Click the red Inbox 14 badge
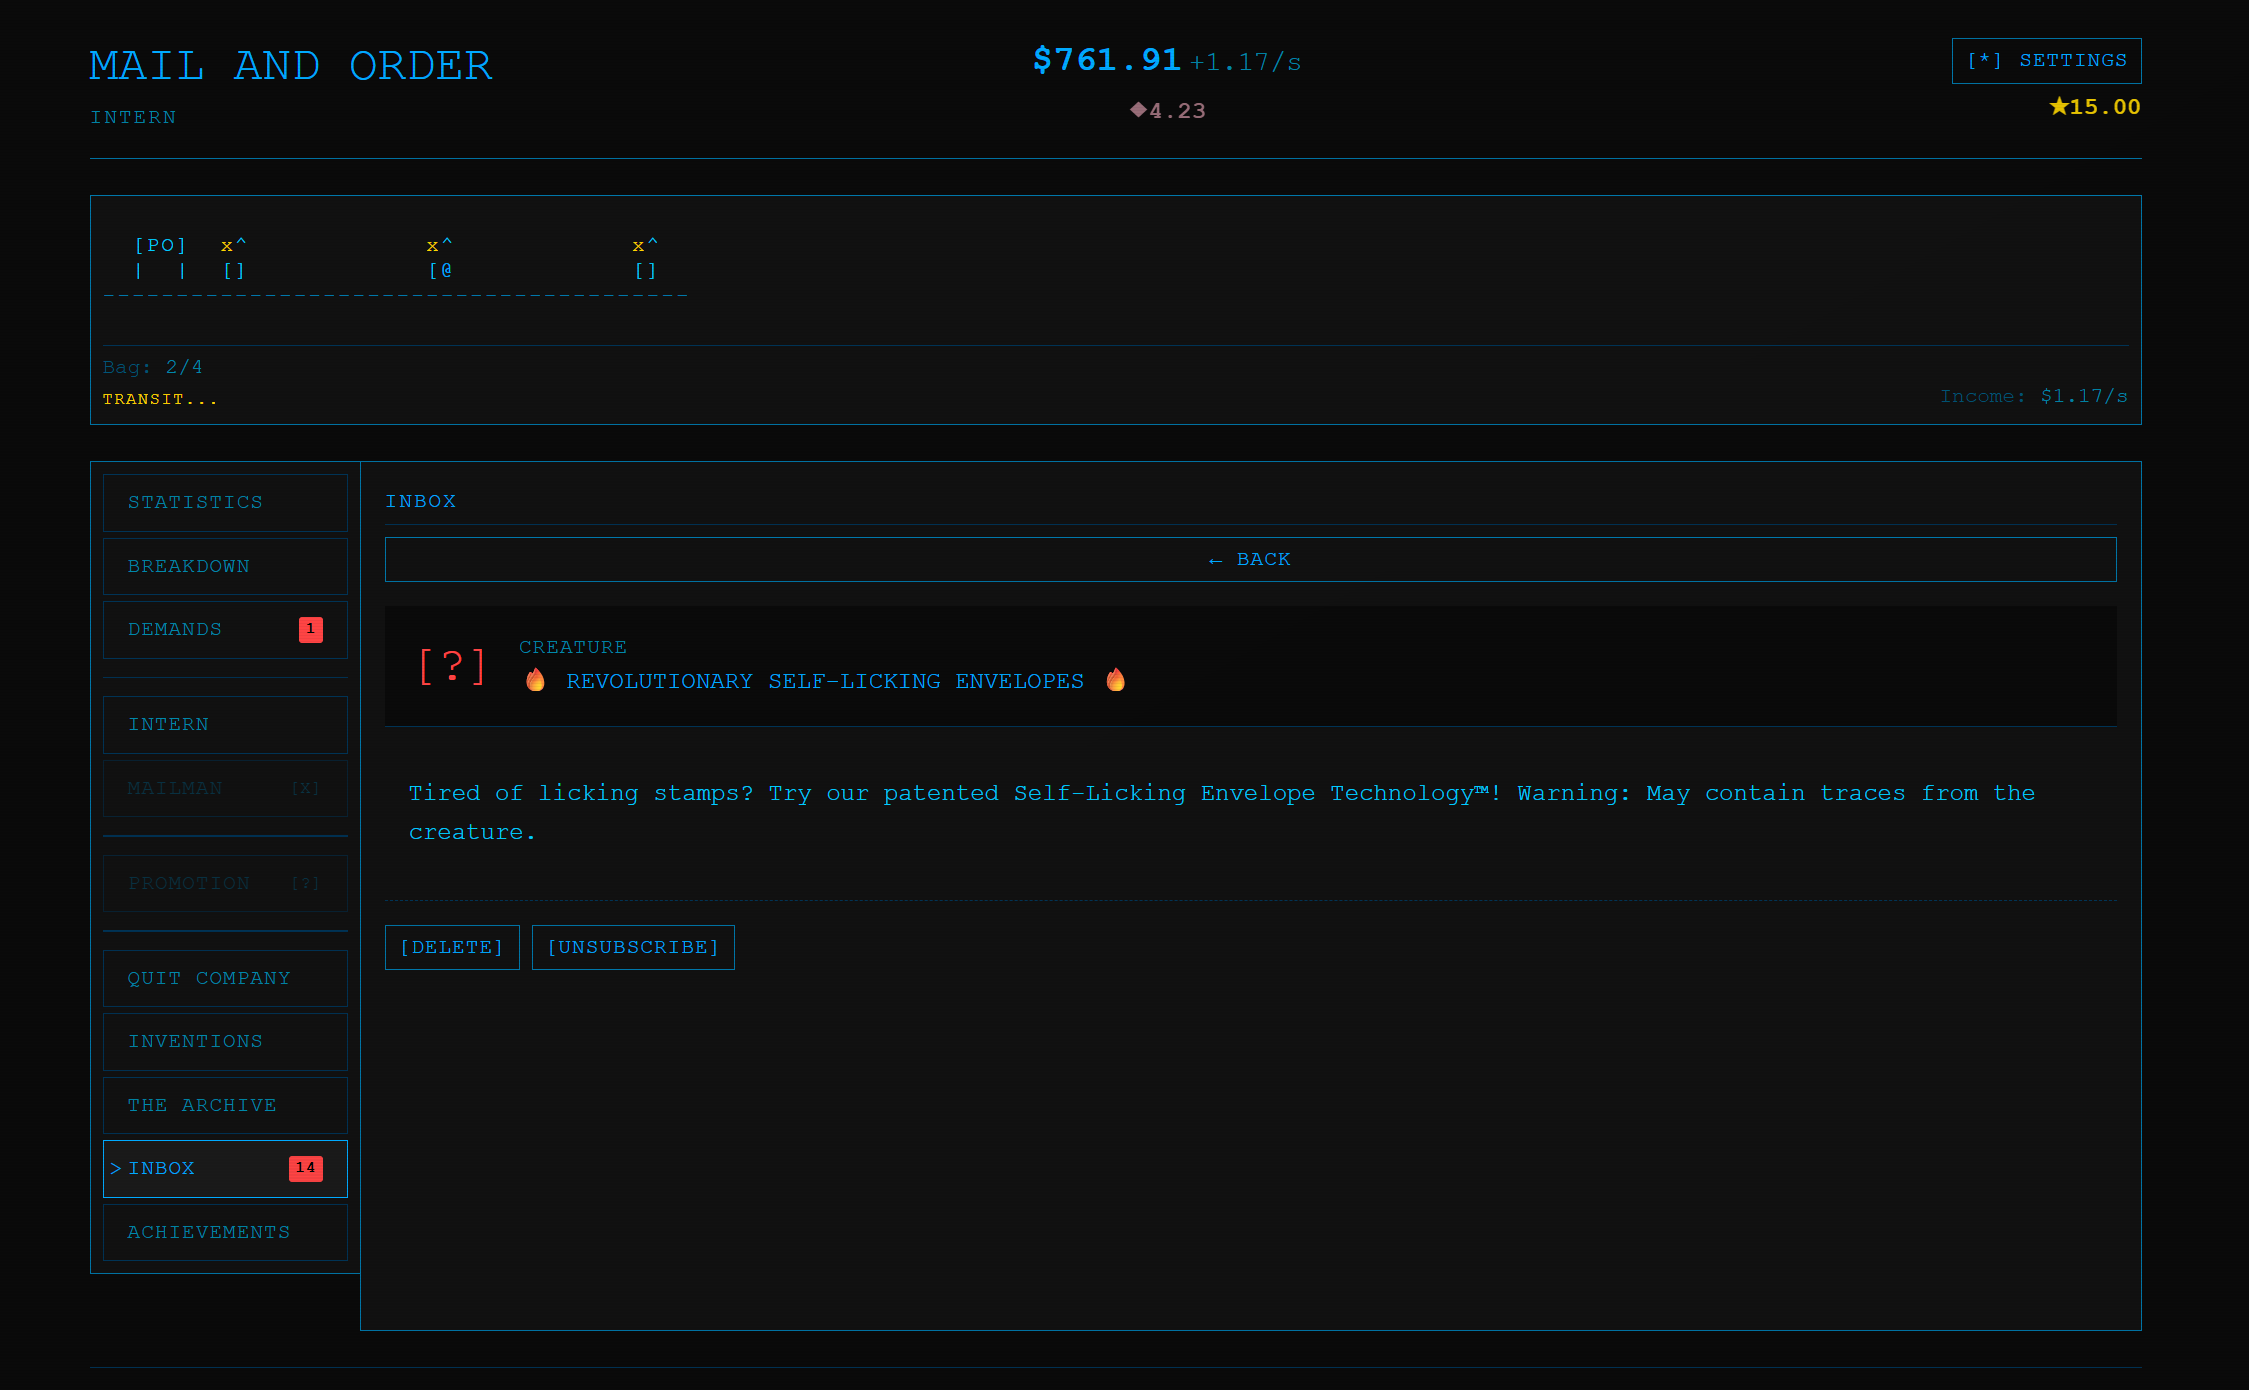This screenshot has height=1390, width=2249. pos(305,1168)
